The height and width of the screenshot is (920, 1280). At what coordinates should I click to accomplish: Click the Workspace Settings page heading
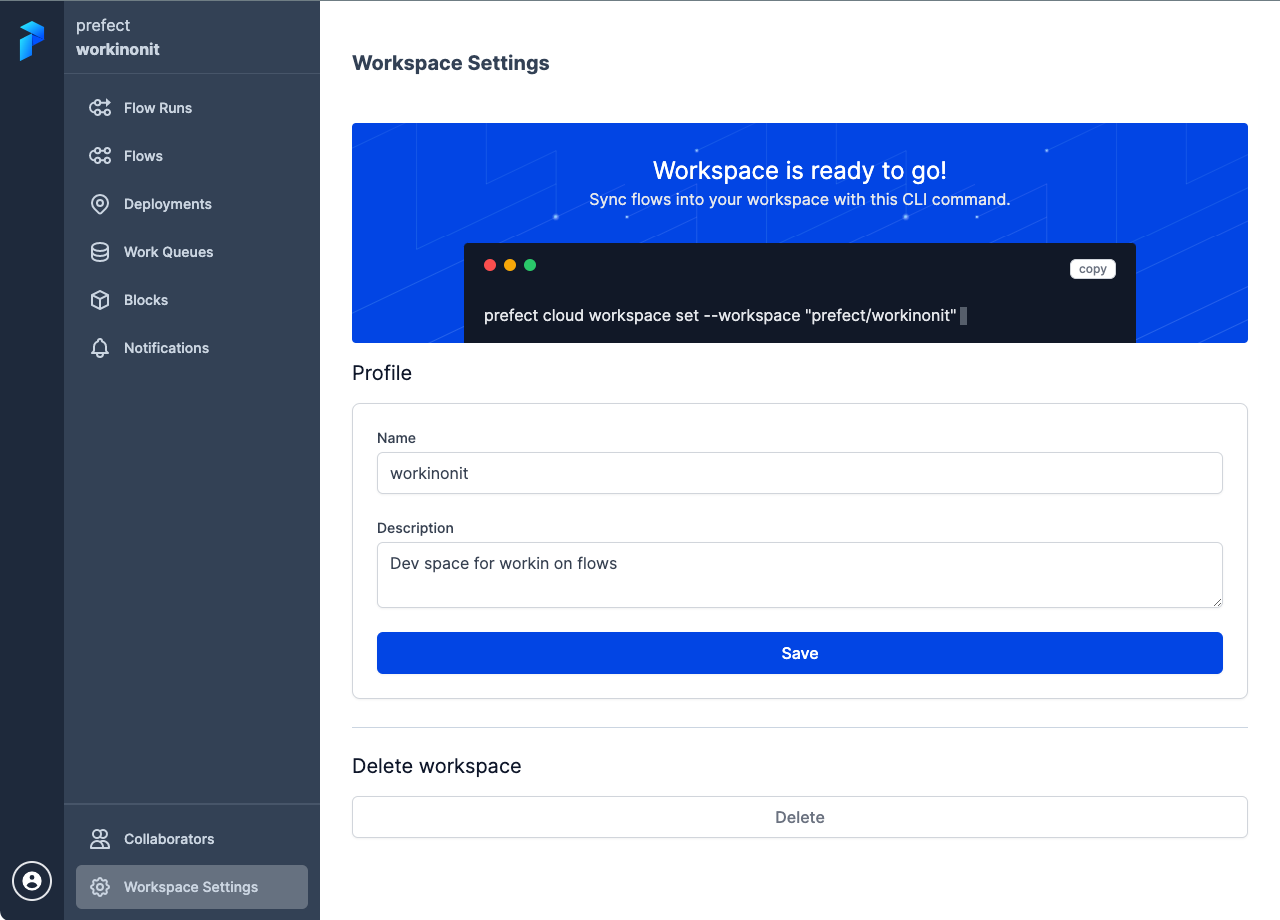(451, 63)
